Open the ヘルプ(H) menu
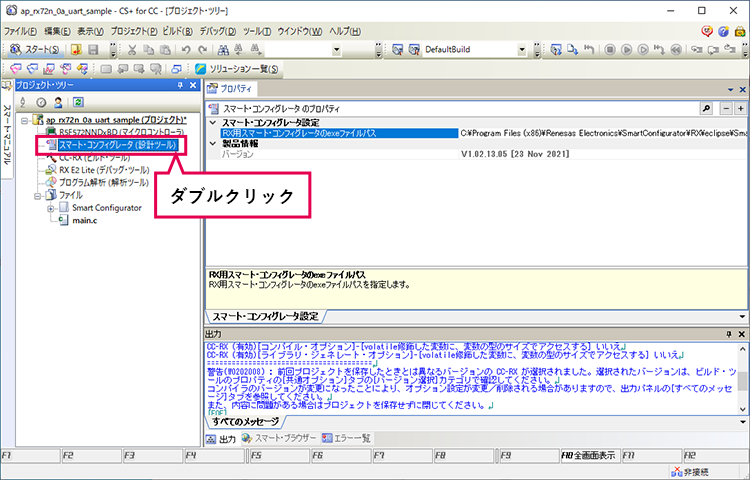750x480 pixels. pos(345,31)
